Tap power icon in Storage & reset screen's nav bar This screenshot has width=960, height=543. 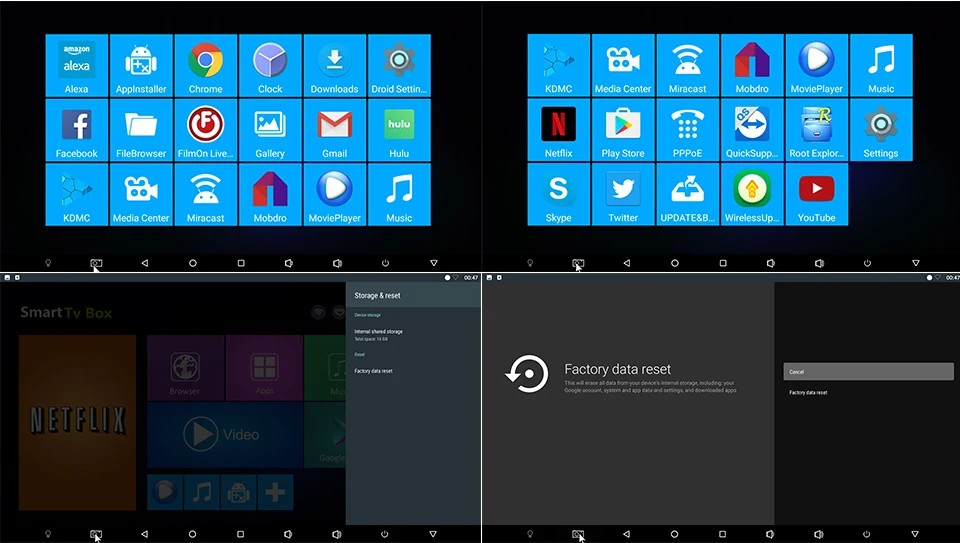pyautogui.click(x=384, y=534)
